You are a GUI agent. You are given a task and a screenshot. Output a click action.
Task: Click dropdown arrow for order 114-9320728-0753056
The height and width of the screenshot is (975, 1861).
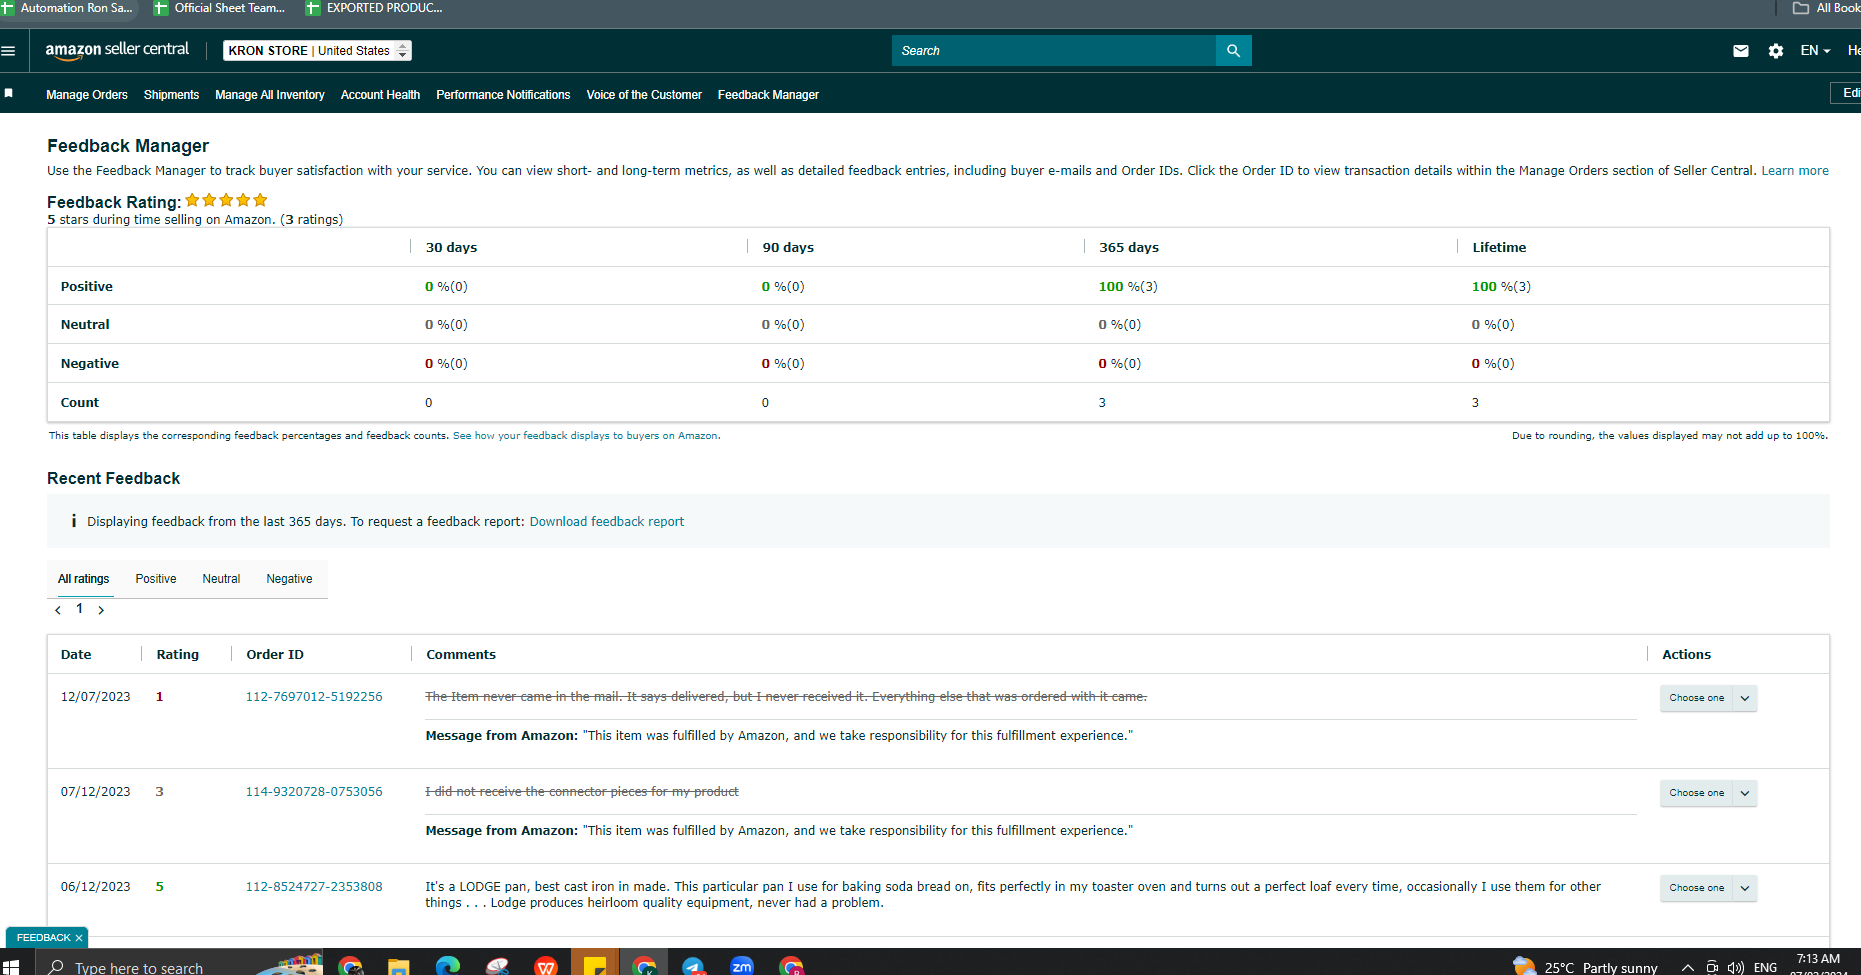[1745, 793]
